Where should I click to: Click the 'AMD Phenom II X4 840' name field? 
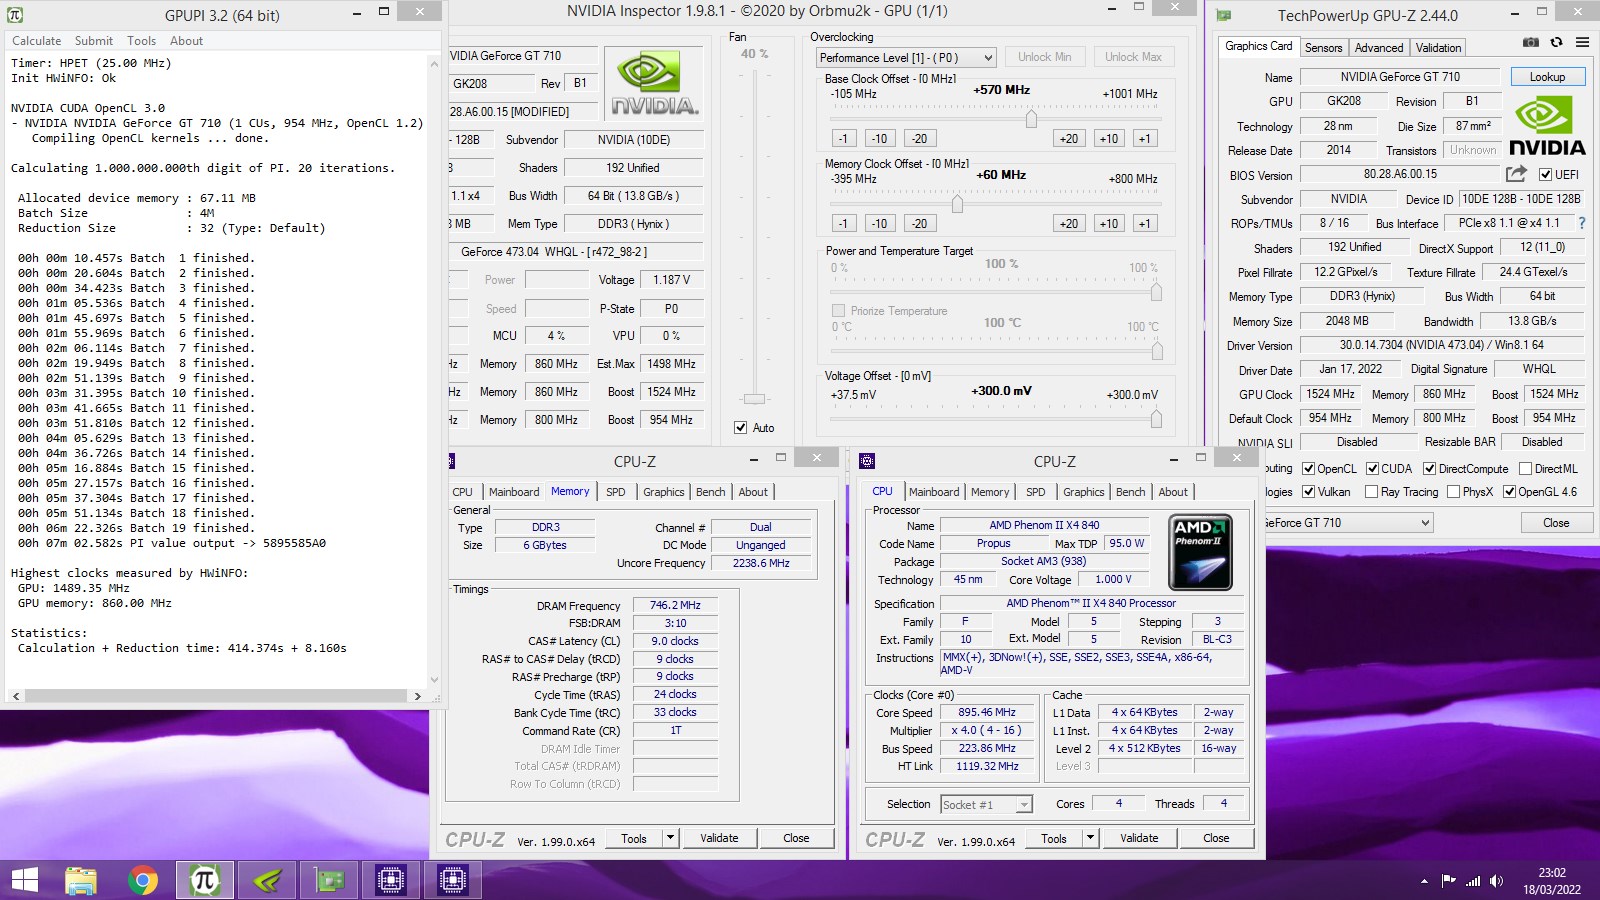[x=1044, y=525]
